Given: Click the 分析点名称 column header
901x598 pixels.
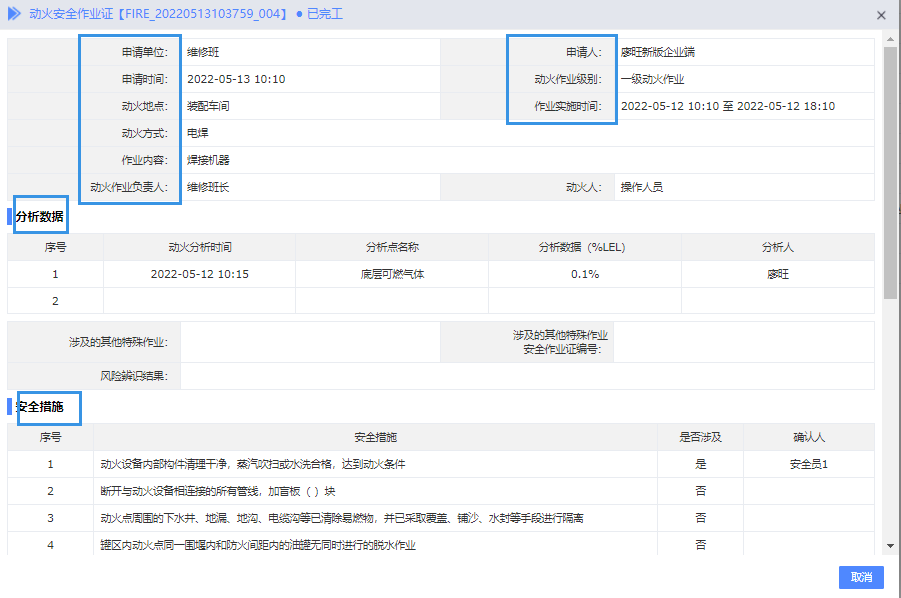Looking at the screenshot, I should pyautogui.click(x=392, y=248).
